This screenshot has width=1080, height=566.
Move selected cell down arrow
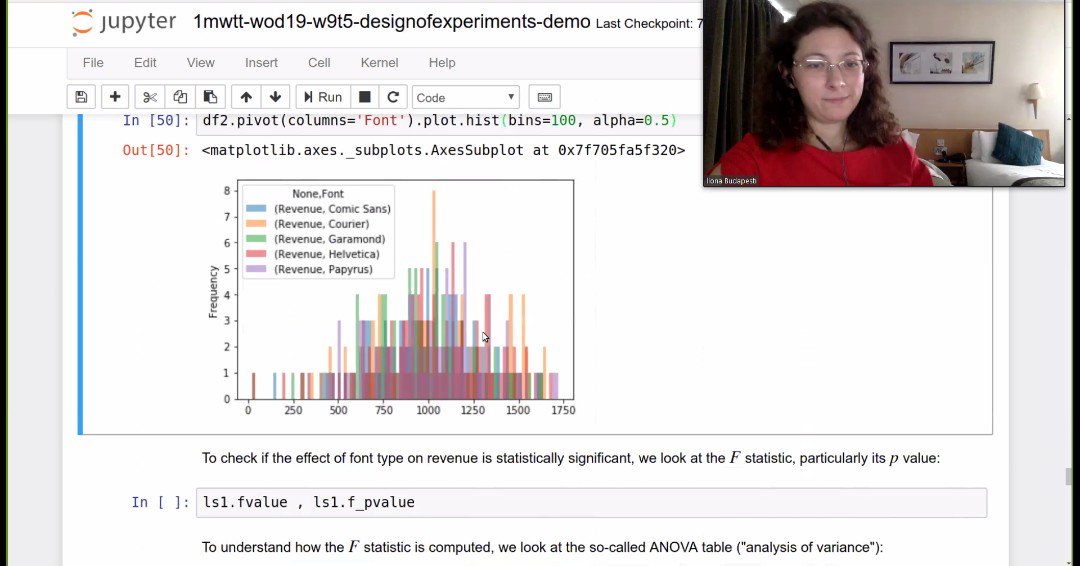coord(276,97)
